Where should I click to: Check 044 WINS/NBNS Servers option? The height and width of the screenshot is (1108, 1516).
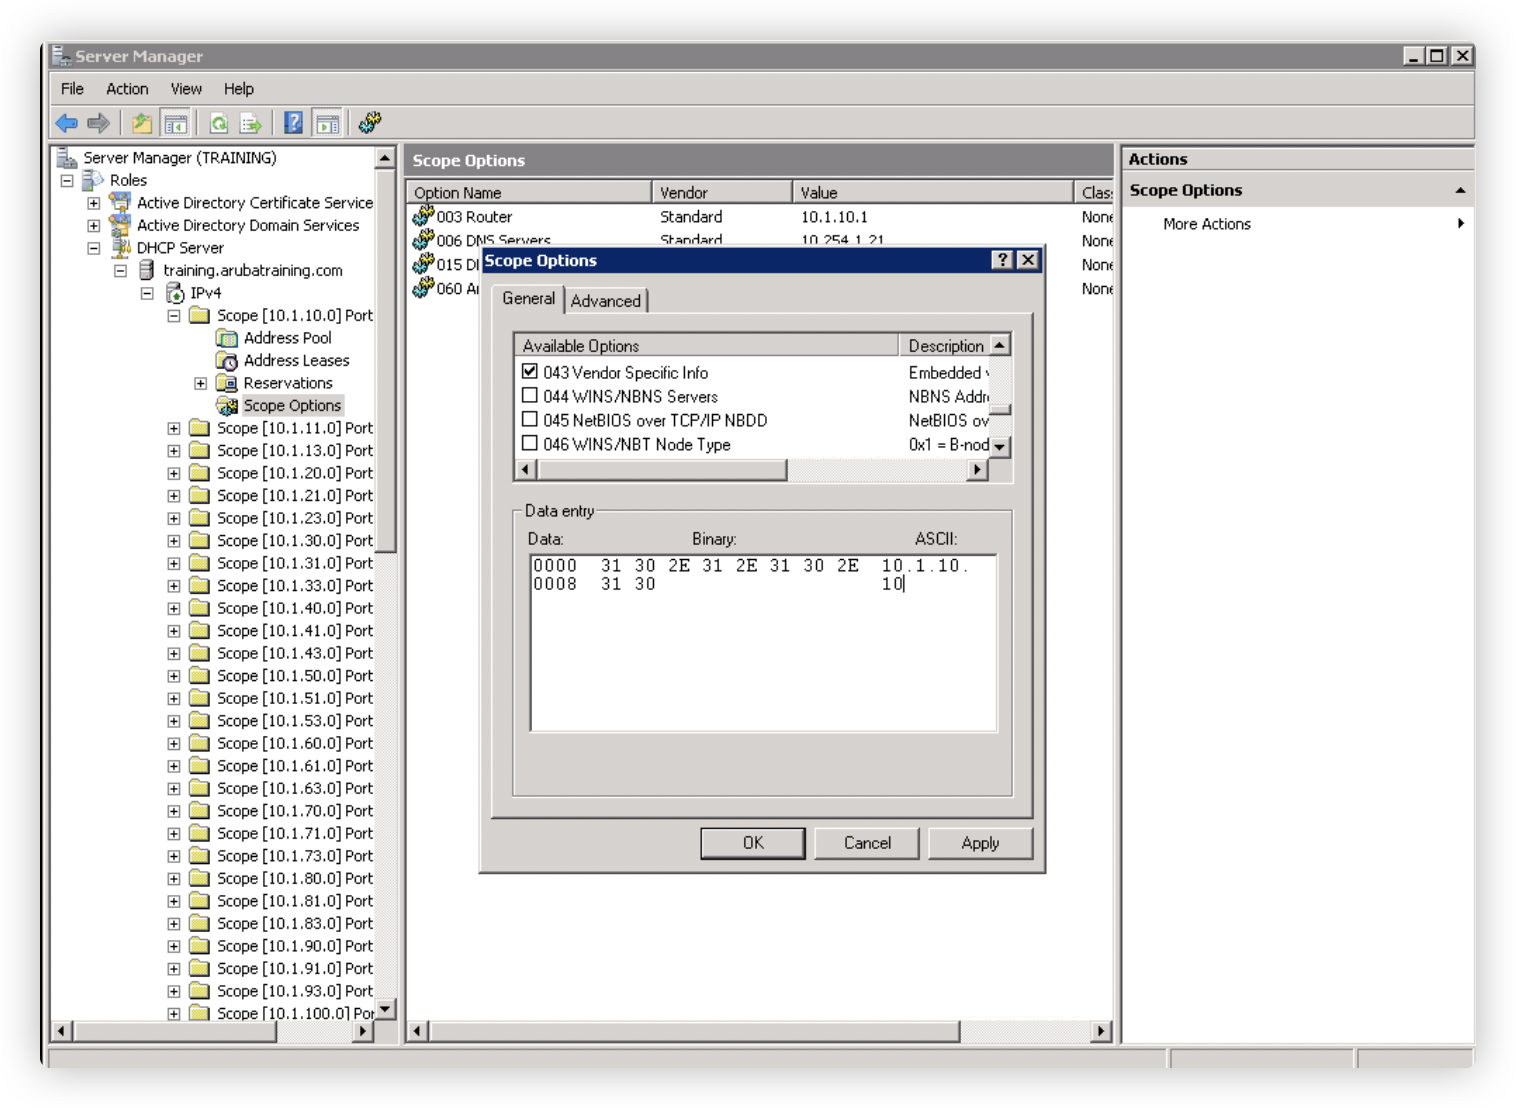point(530,396)
